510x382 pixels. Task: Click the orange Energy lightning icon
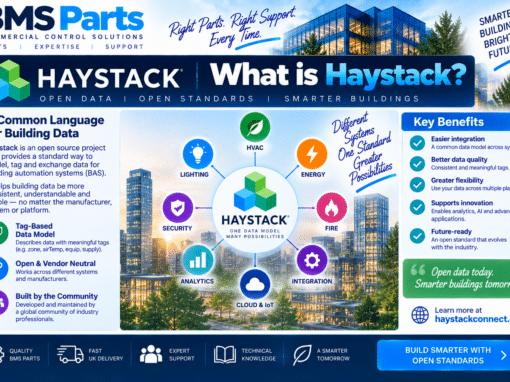pos(312,154)
